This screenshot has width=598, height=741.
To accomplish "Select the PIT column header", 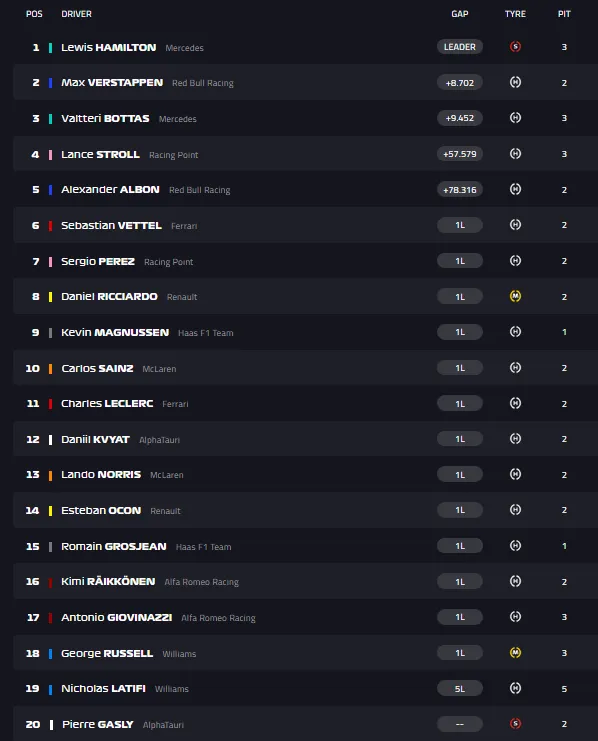I will pyautogui.click(x=564, y=14).
